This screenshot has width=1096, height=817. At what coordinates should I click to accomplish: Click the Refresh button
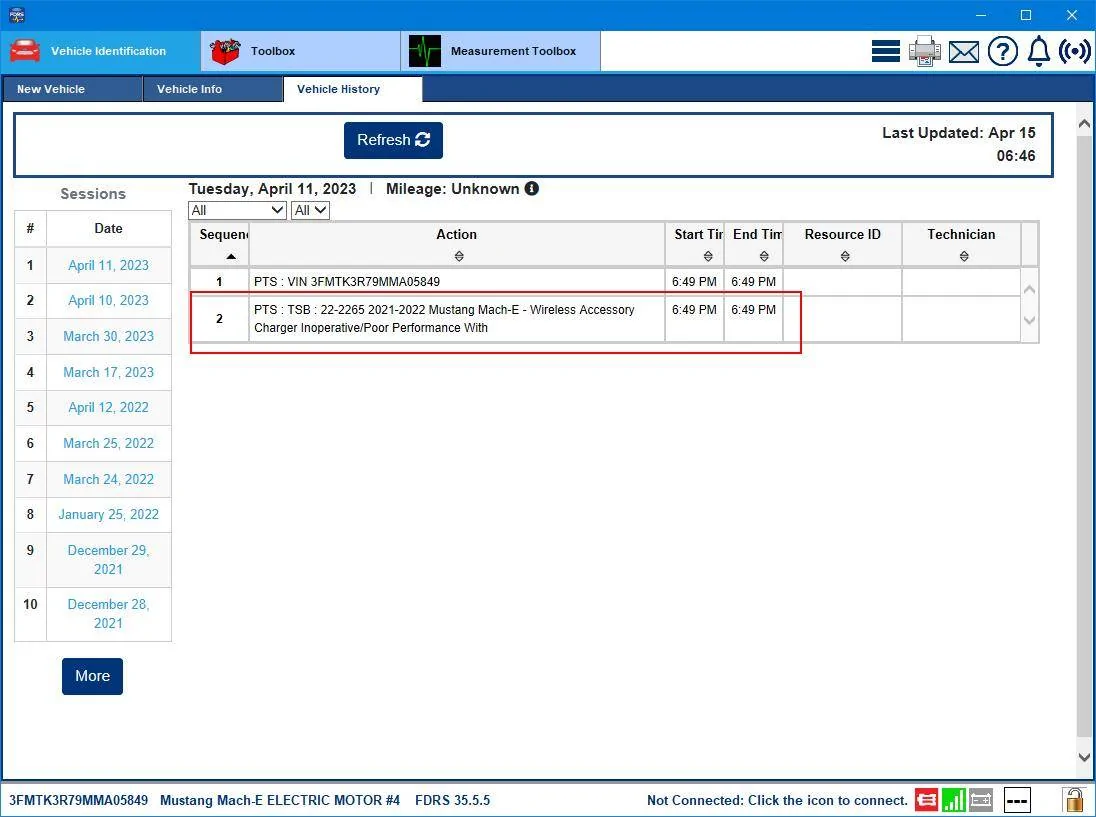[x=394, y=140]
